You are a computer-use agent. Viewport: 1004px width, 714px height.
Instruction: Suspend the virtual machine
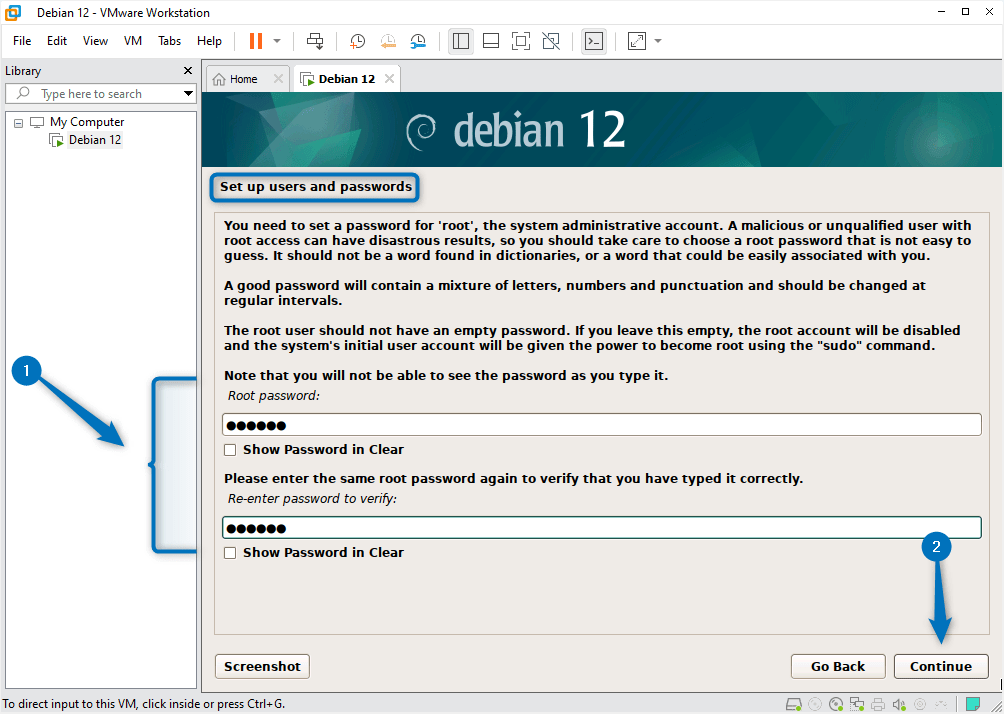tap(256, 41)
